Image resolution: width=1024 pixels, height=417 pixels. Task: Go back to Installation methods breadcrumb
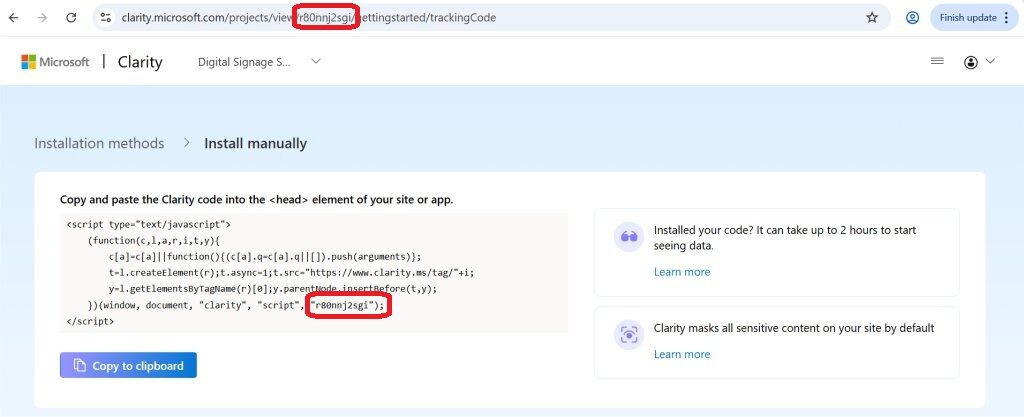99,143
